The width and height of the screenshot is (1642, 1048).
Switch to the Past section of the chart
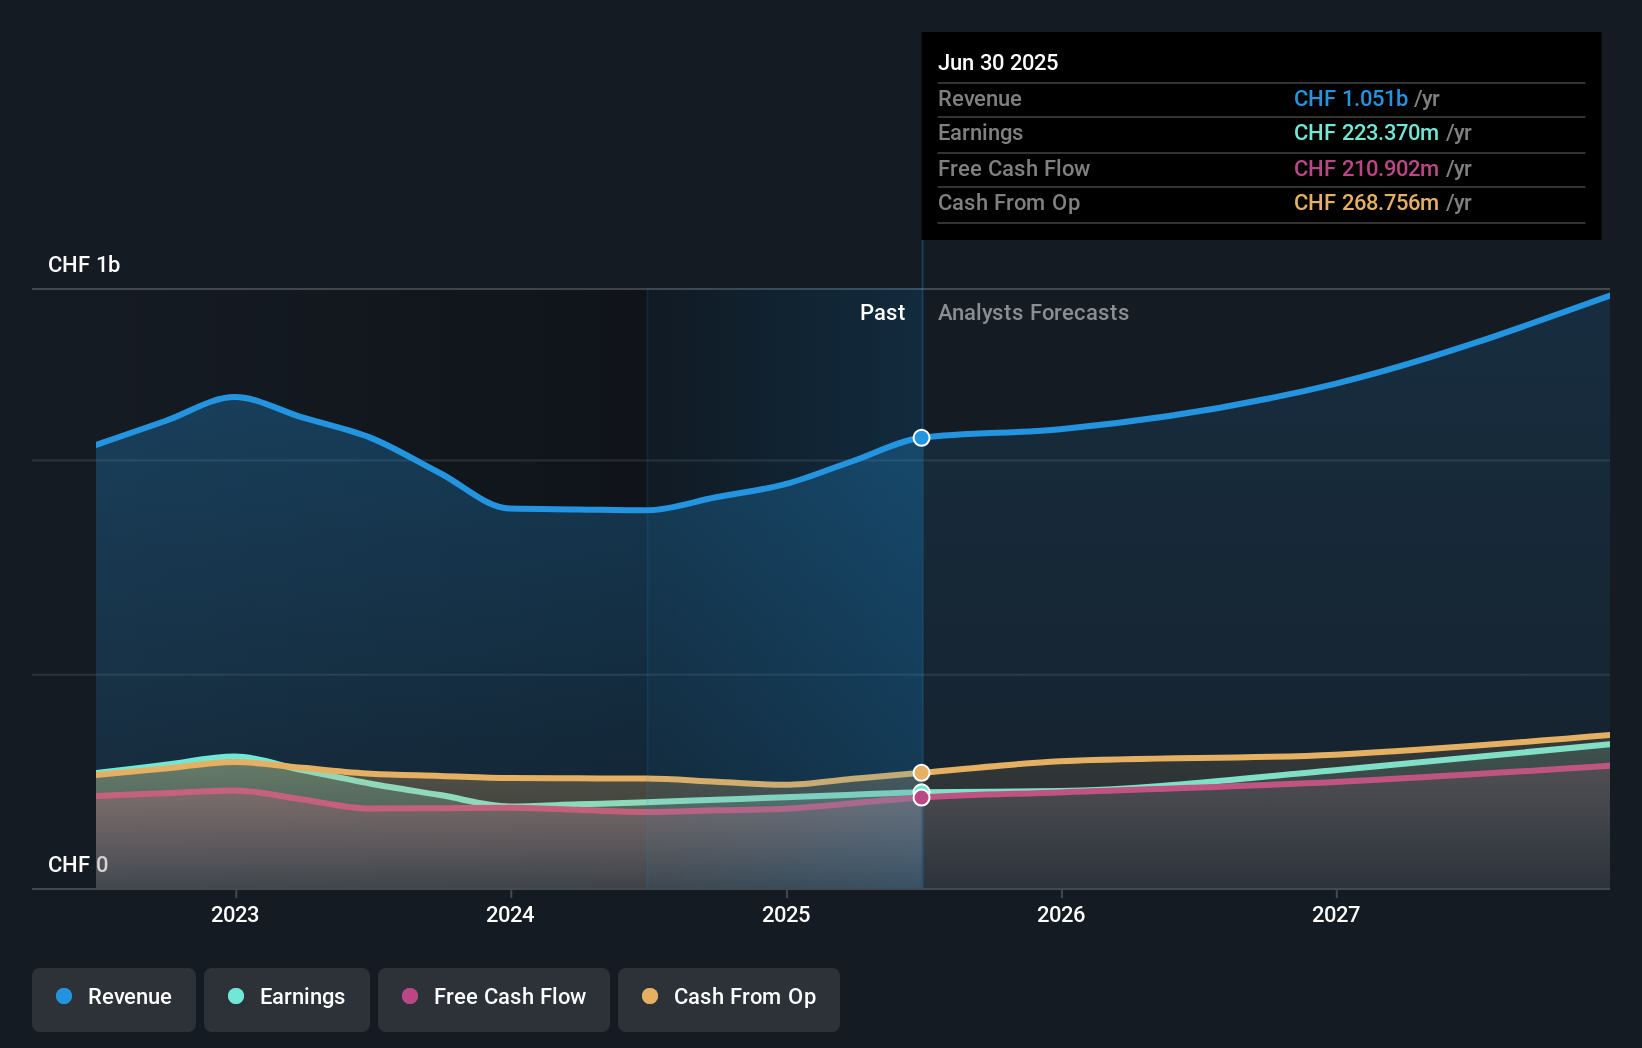tap(882, 312)
